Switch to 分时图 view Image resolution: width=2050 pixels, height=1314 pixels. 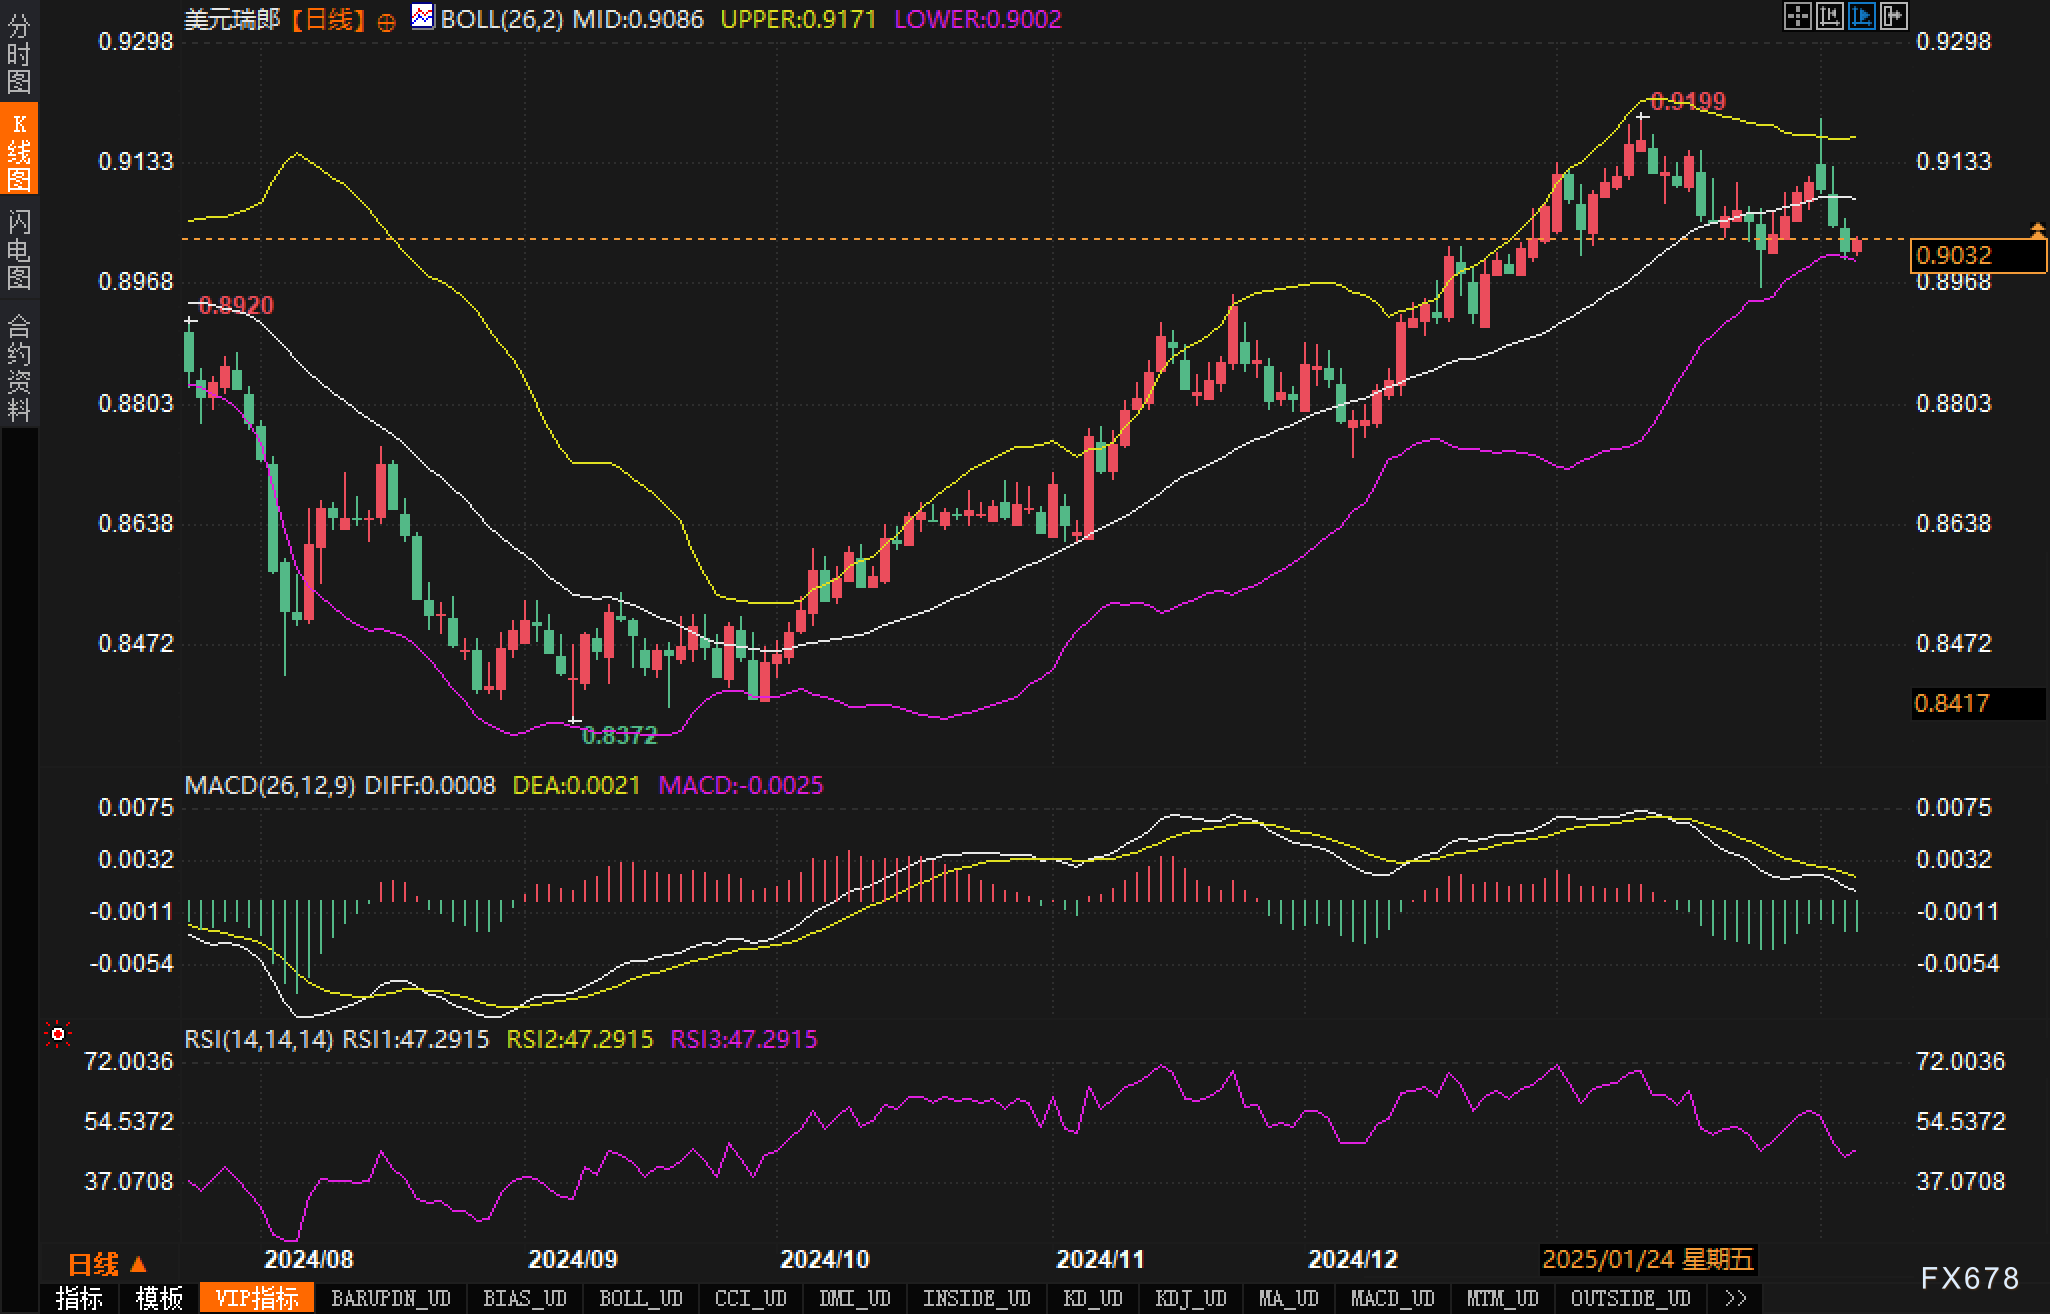point(19,54)
